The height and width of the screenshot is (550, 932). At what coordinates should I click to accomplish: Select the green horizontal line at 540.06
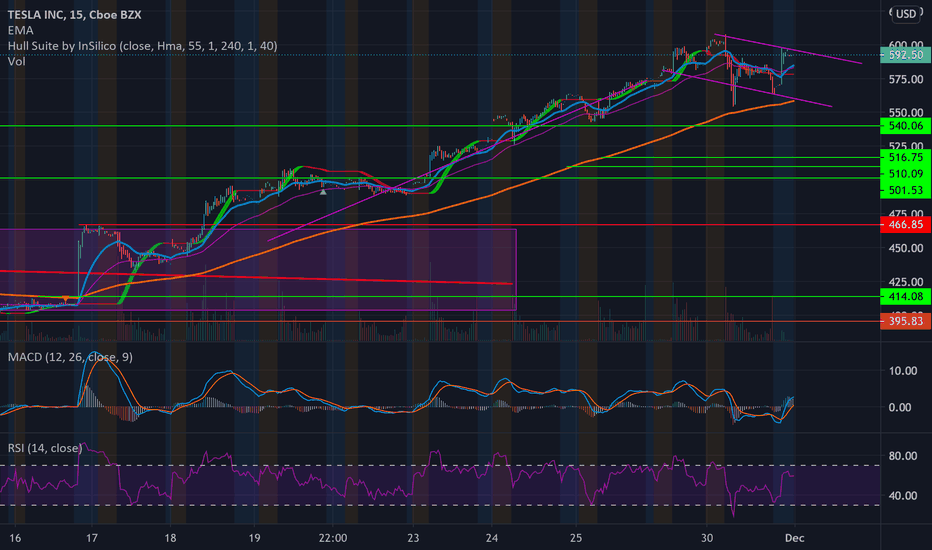point(440,126)
